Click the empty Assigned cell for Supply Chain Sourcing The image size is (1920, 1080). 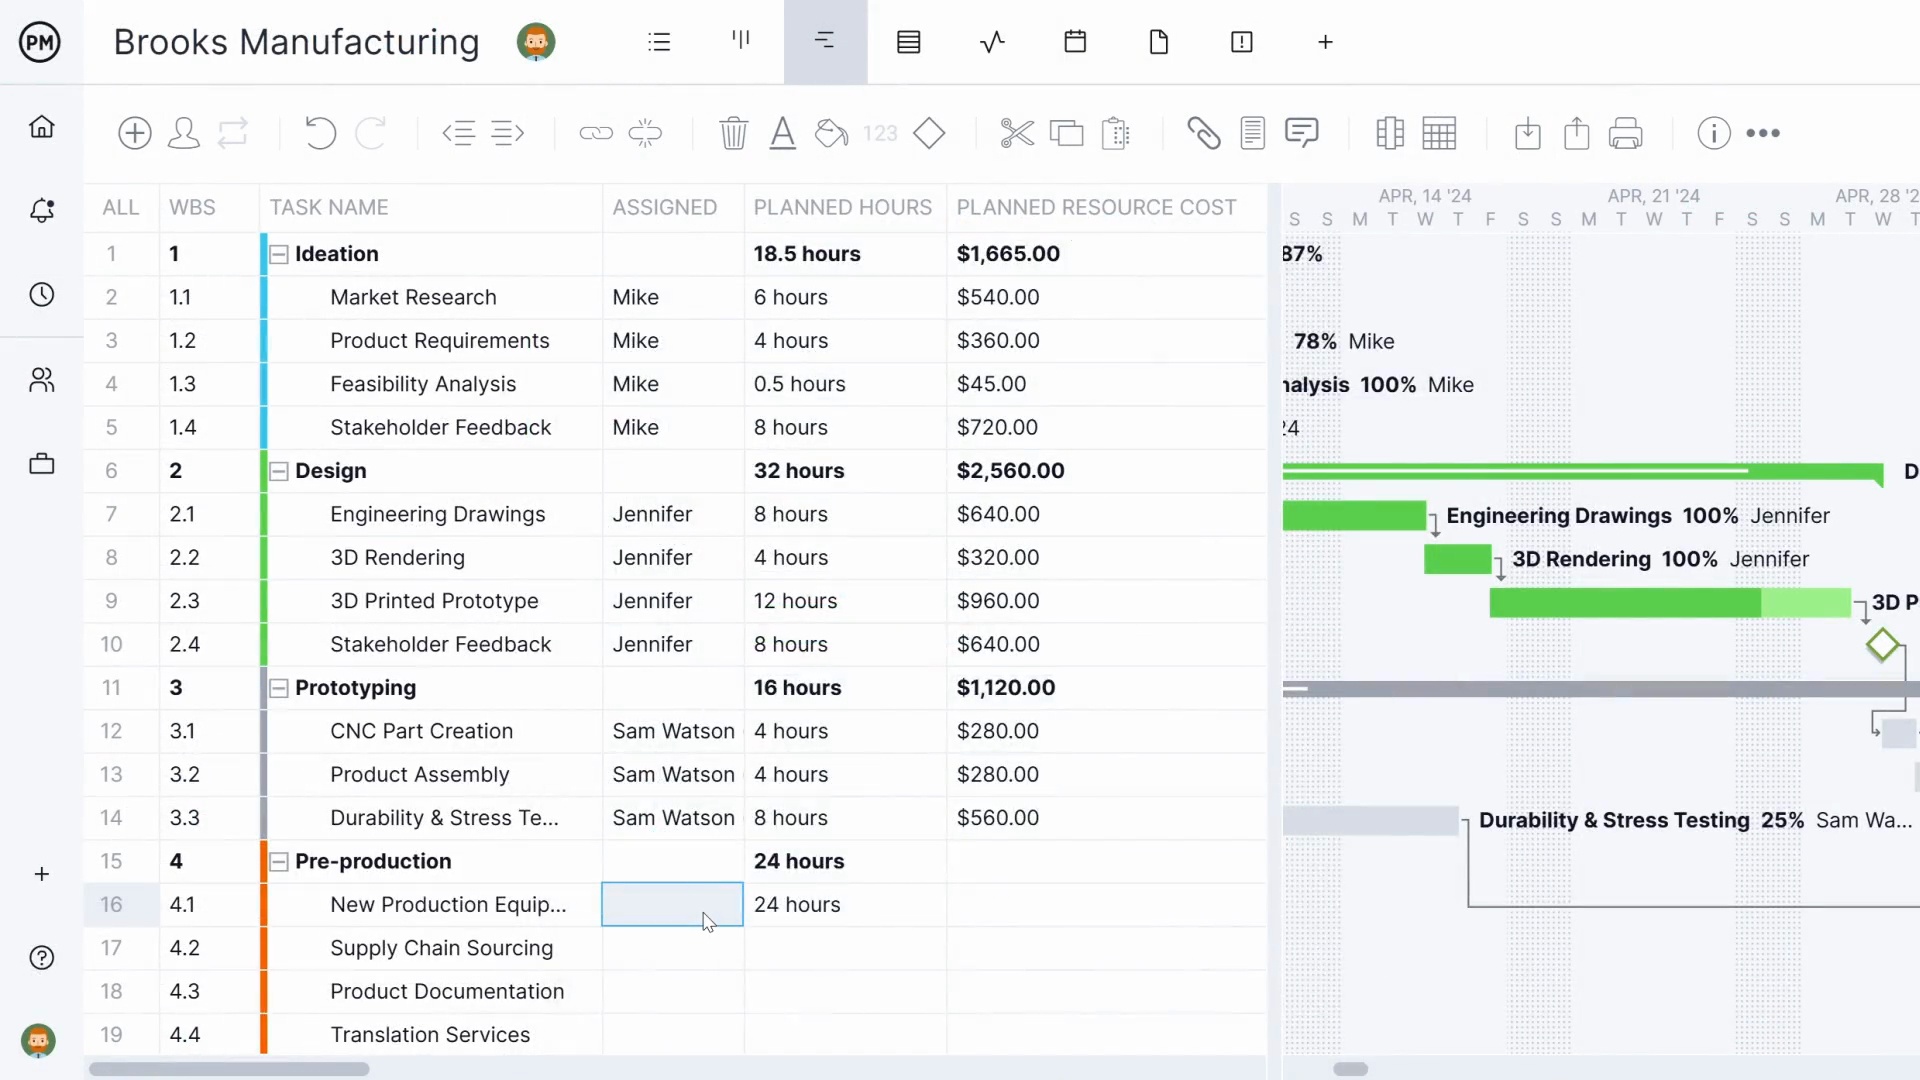pyautogui.click(x=672, y=948)
